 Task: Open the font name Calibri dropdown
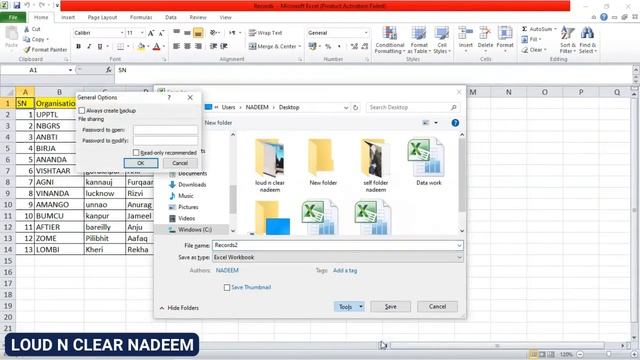(122, 33)
